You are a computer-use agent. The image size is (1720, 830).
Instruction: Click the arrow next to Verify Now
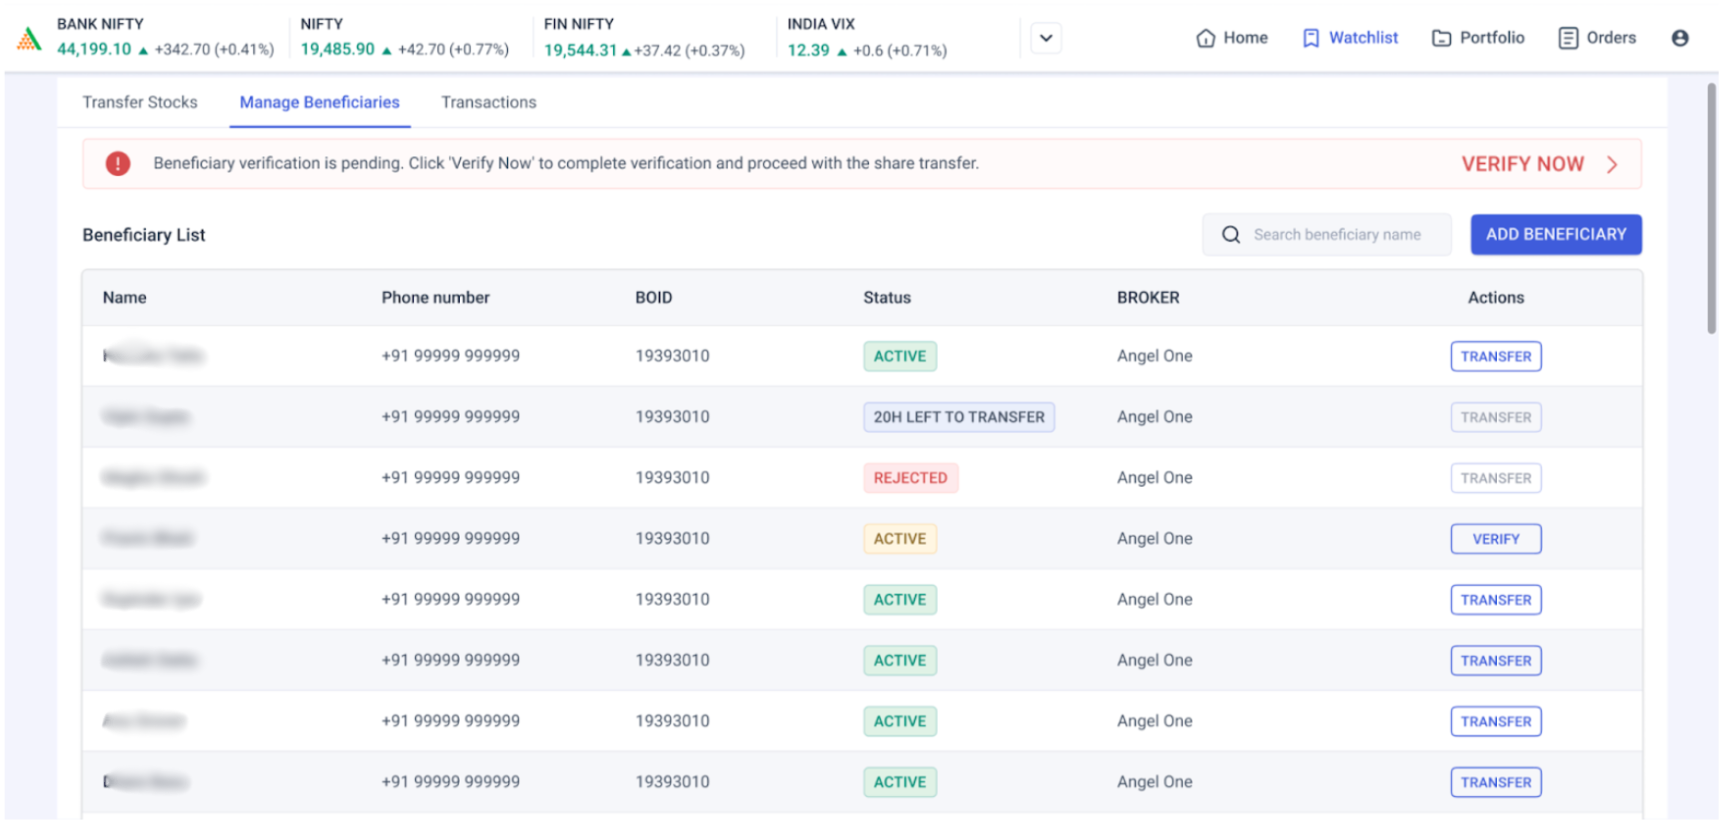(1611, 164)
